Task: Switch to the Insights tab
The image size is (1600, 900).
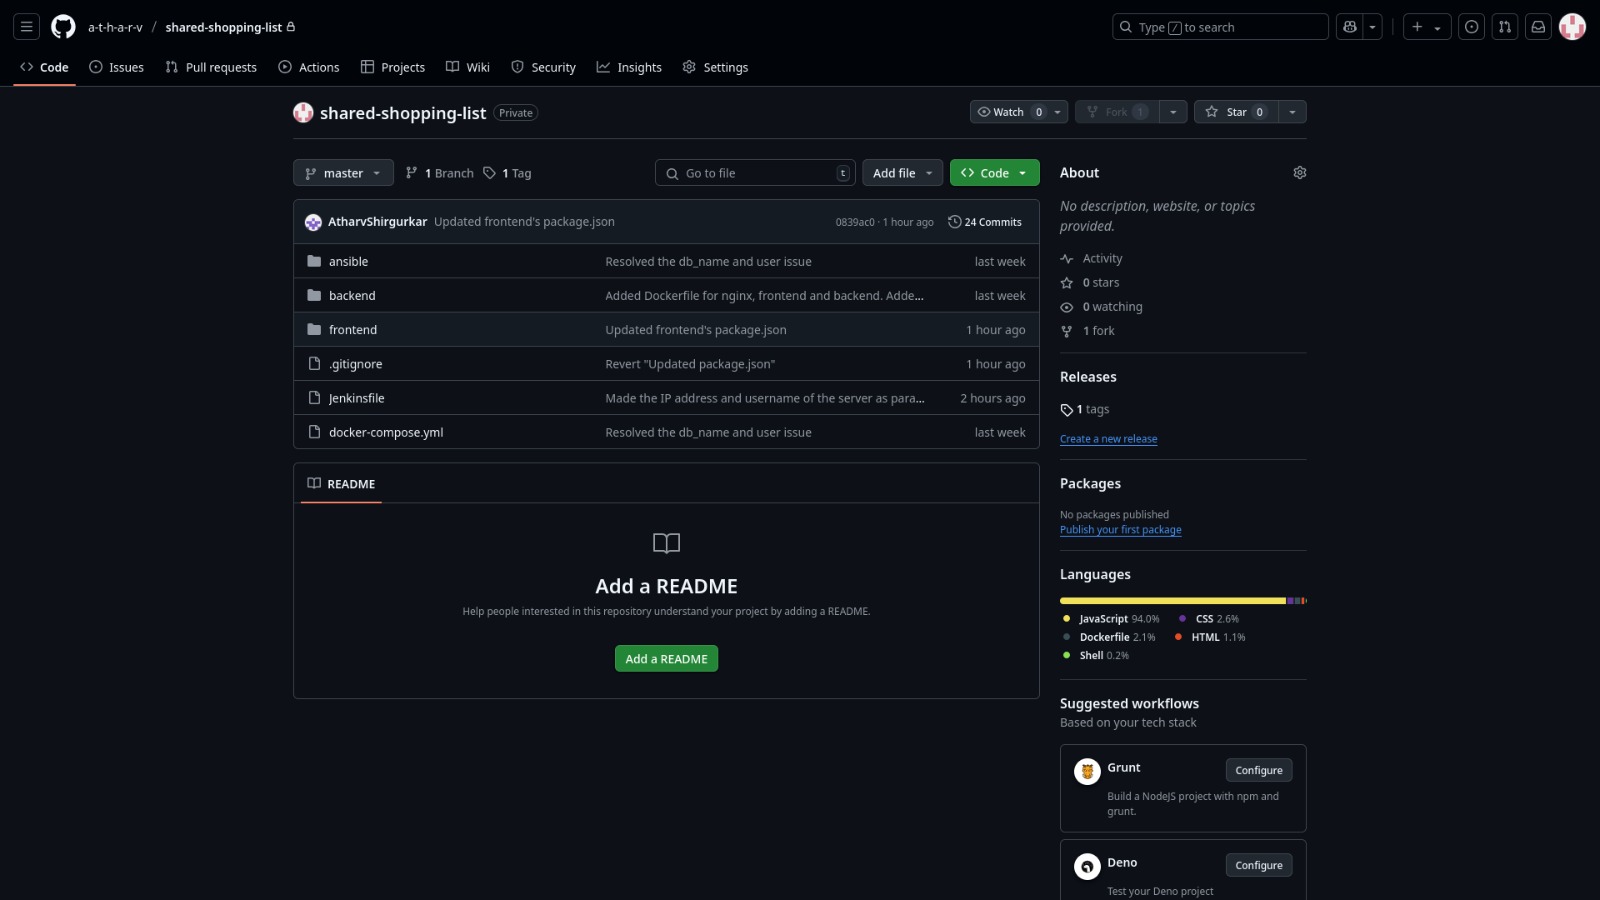Action: pyautogui.click(x=629, y=67)
